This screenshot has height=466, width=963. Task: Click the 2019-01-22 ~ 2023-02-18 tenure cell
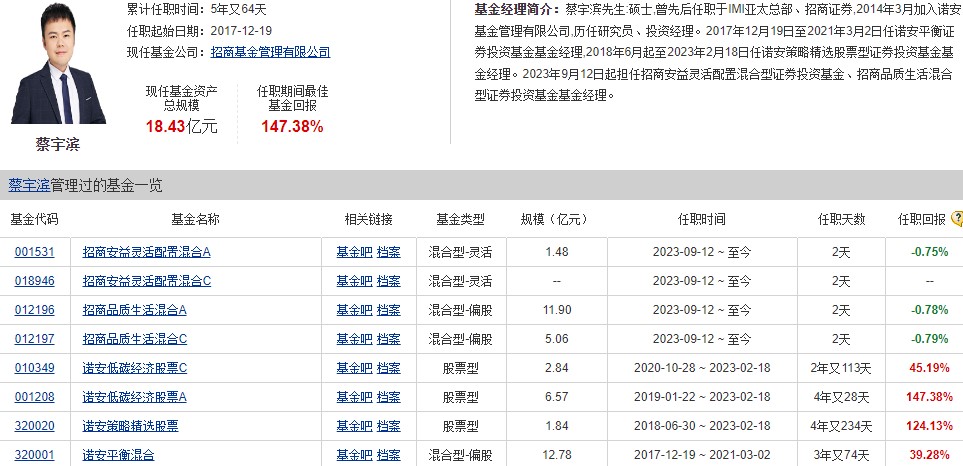point(702,397)
